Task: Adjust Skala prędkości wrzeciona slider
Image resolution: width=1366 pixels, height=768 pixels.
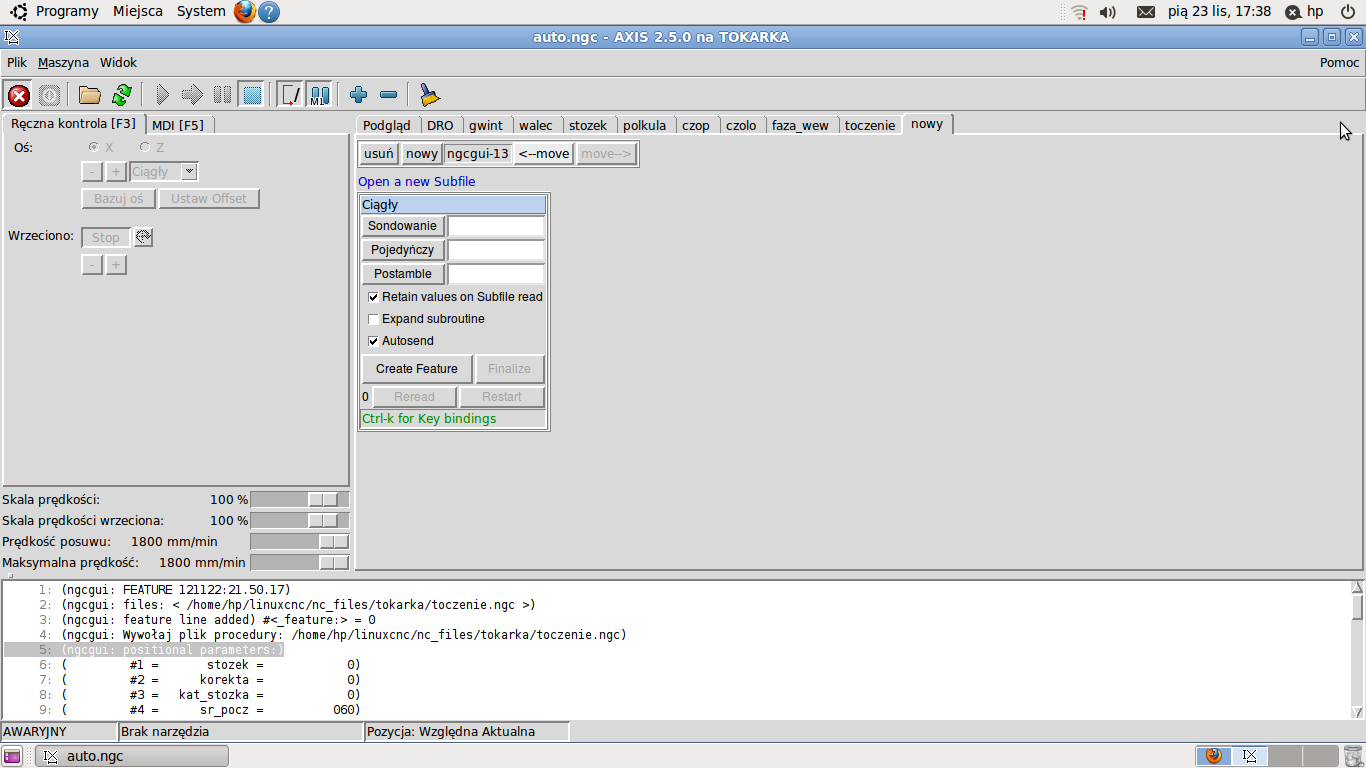Action: [300, 520]
